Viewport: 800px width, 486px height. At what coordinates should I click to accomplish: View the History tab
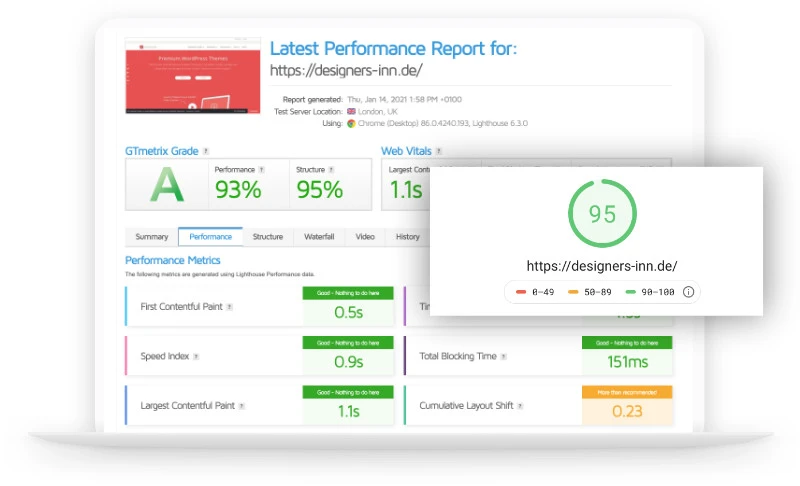408,237
